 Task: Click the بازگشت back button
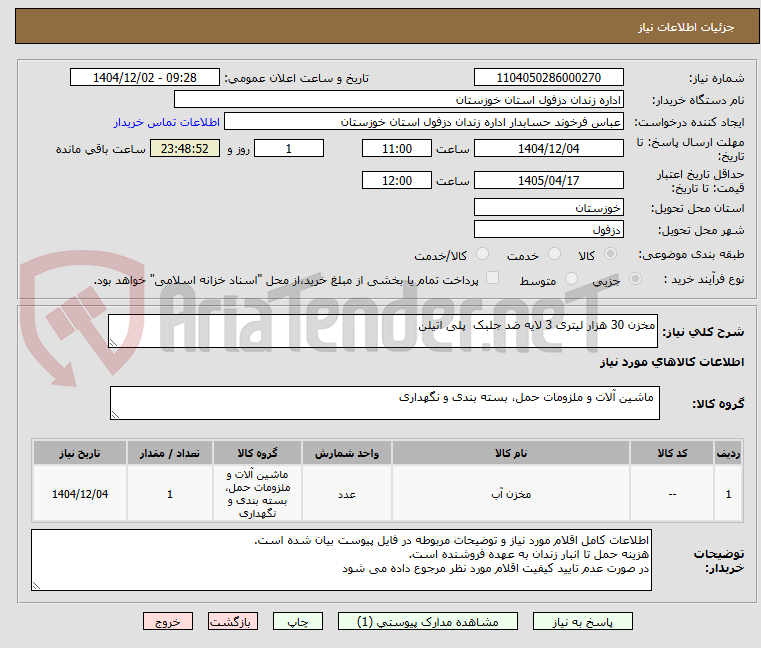click(x=232, y=621)
